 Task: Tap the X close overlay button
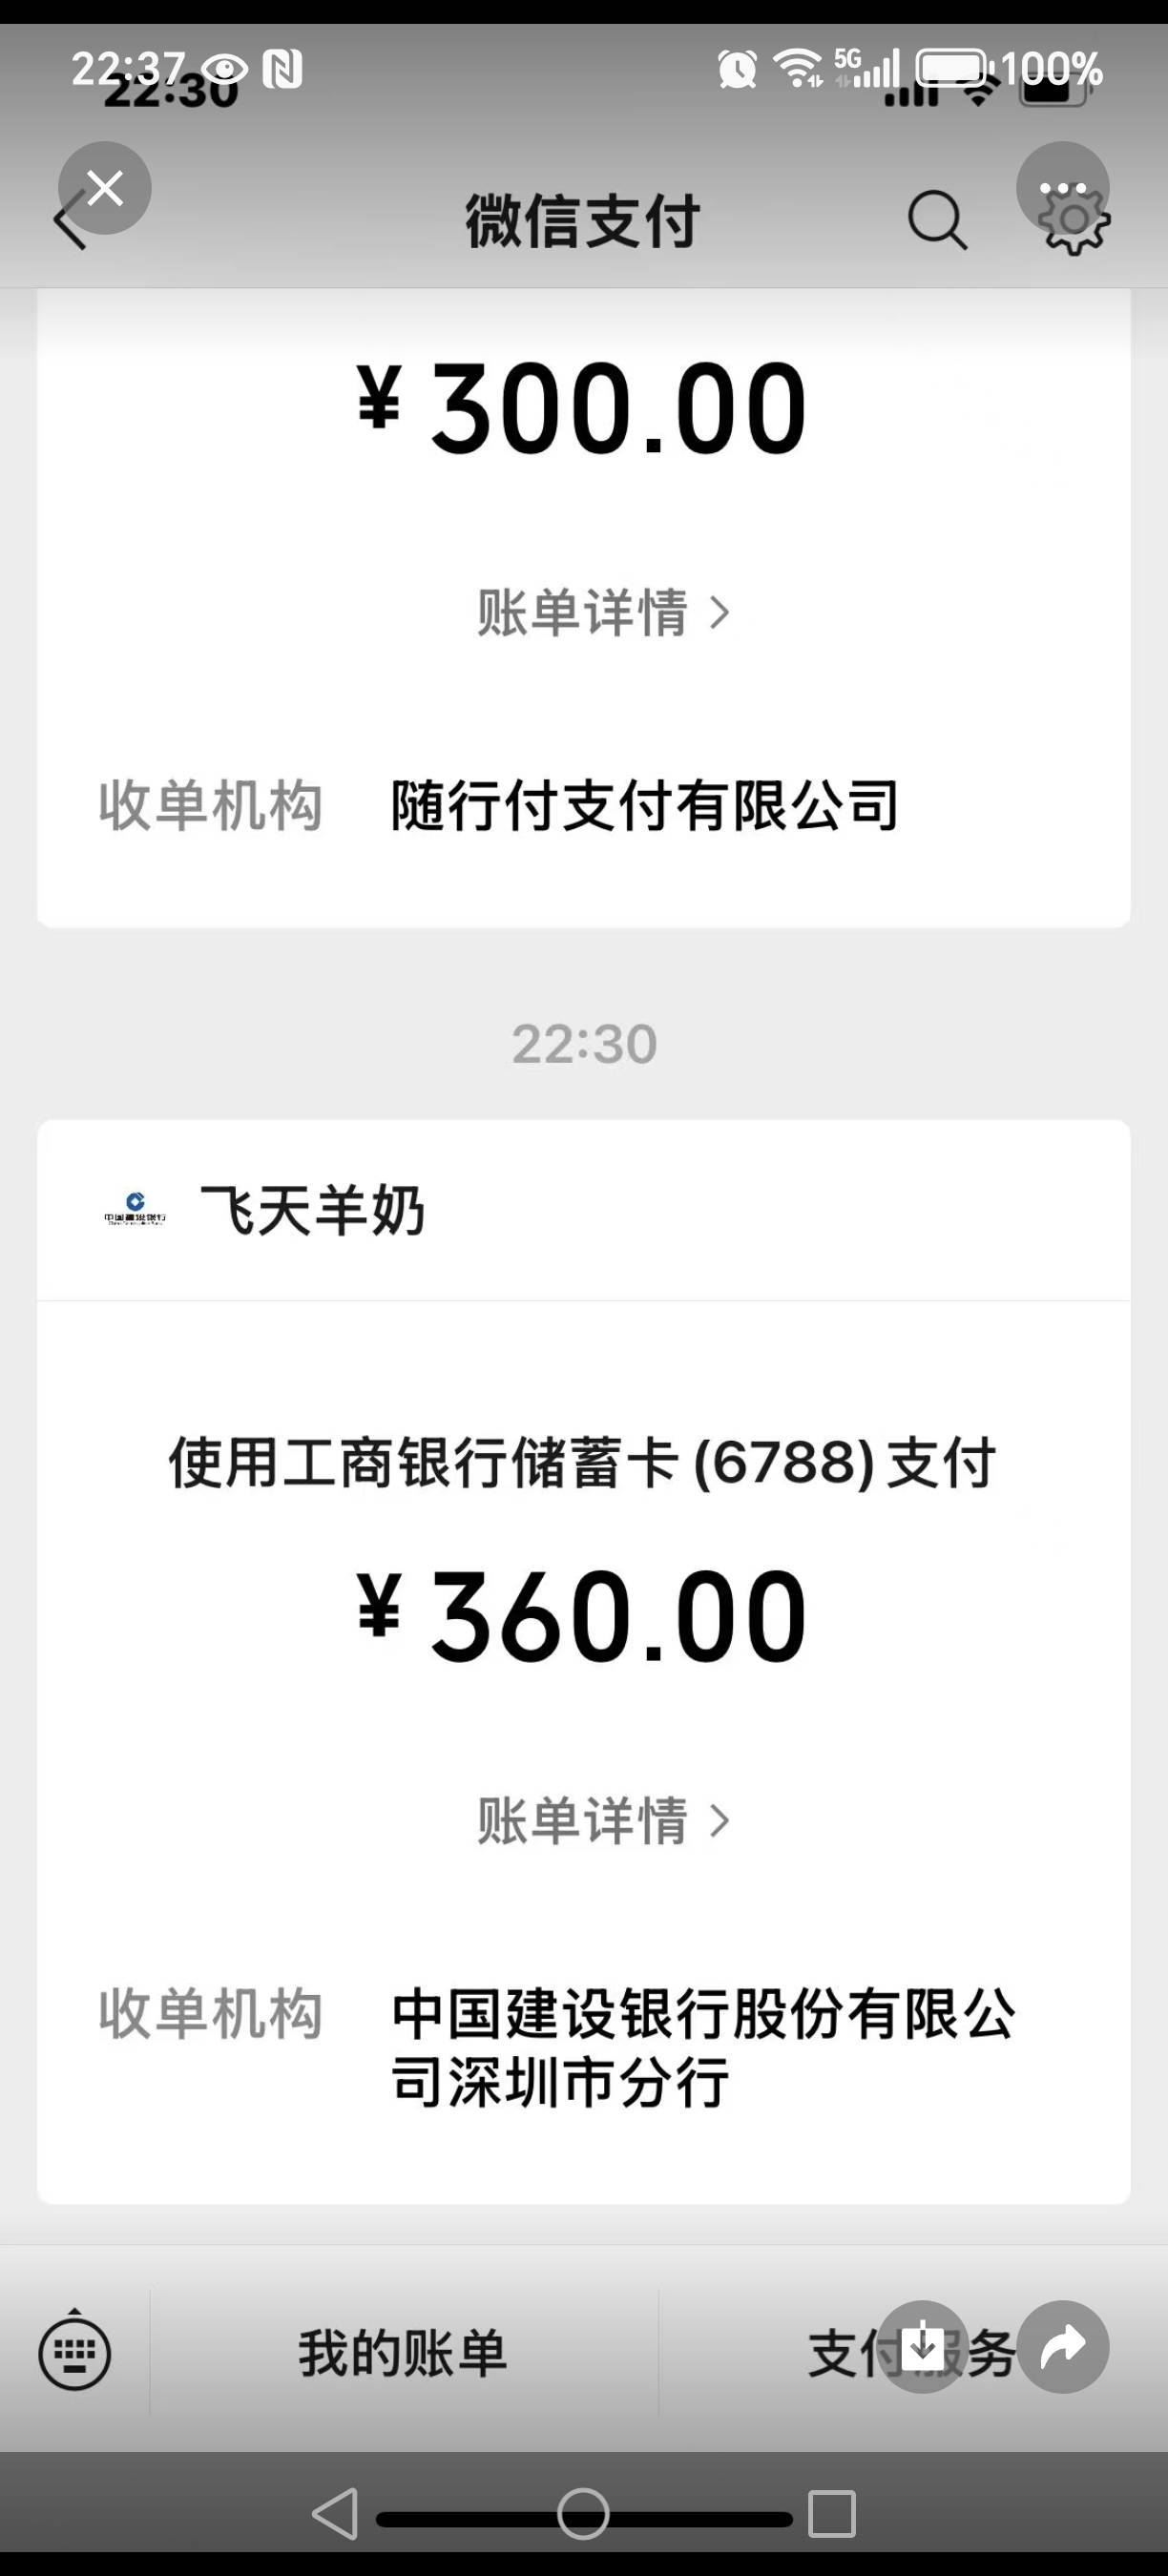[104, 188]
